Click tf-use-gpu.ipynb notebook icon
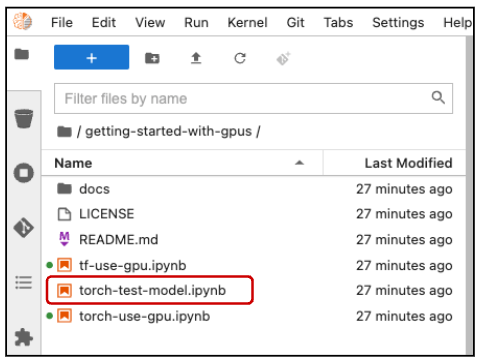This screenshot has width=481, height=361. [x=64, y=265]
